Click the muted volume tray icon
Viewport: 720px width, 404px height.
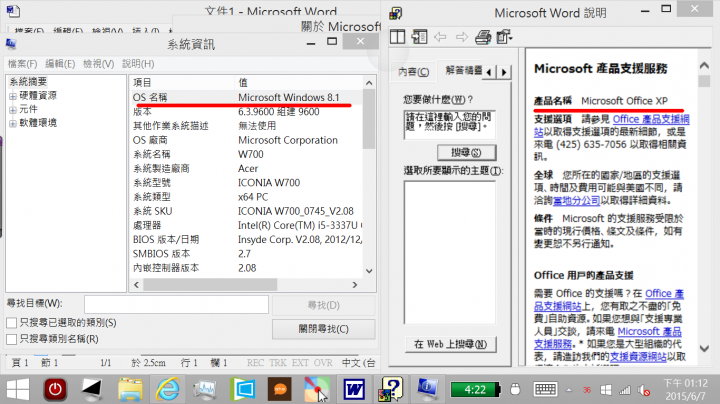pyautogui.click(x=644, y=390)
